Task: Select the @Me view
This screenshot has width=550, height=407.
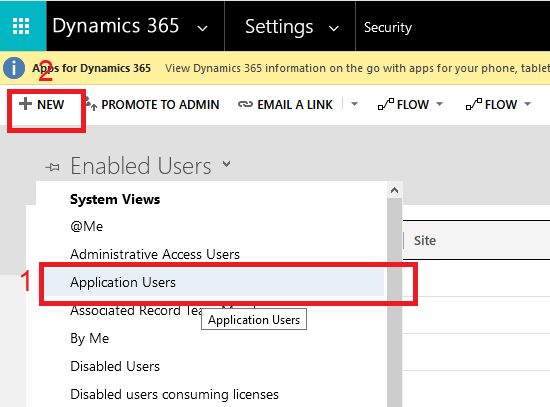Action: (x=87, y=226)
